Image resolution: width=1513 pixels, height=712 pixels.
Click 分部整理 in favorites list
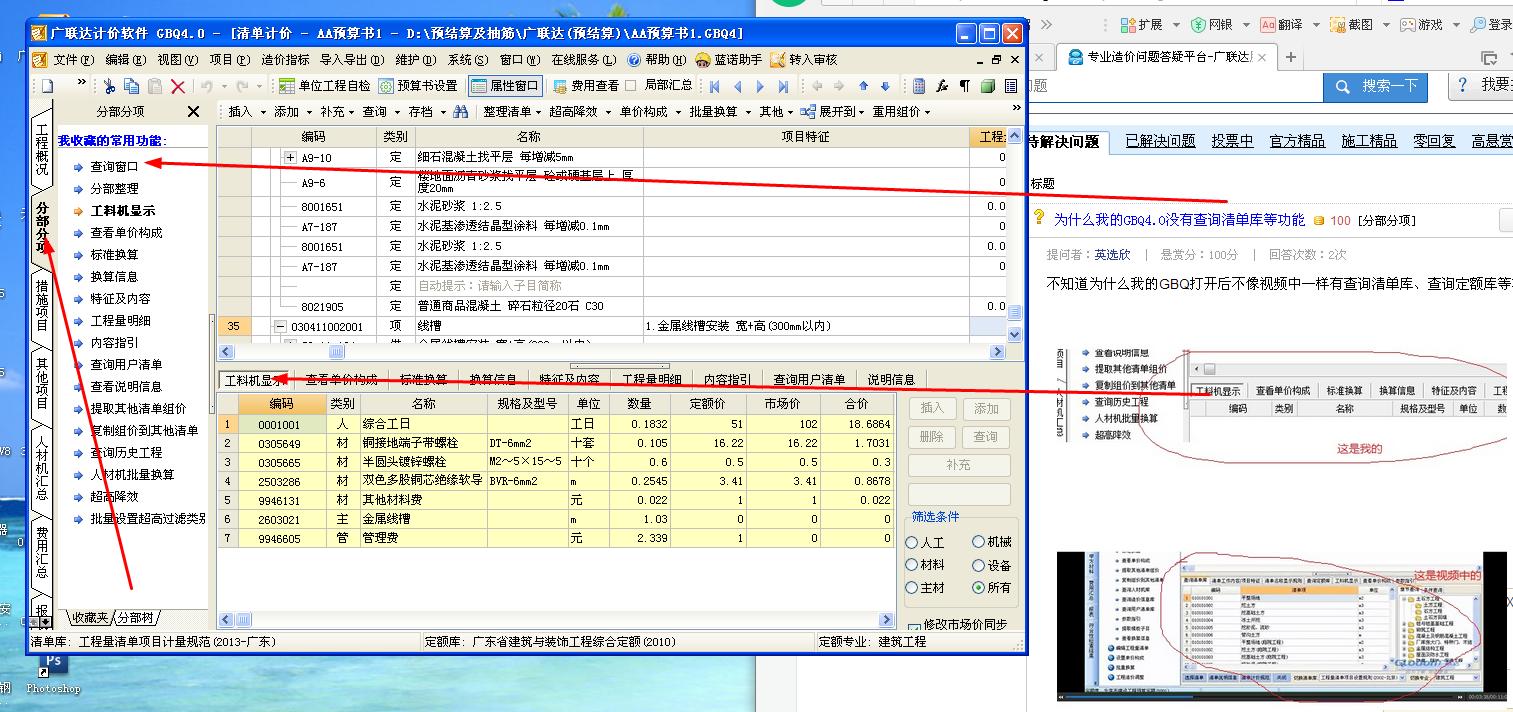click(x=114, y=188)
